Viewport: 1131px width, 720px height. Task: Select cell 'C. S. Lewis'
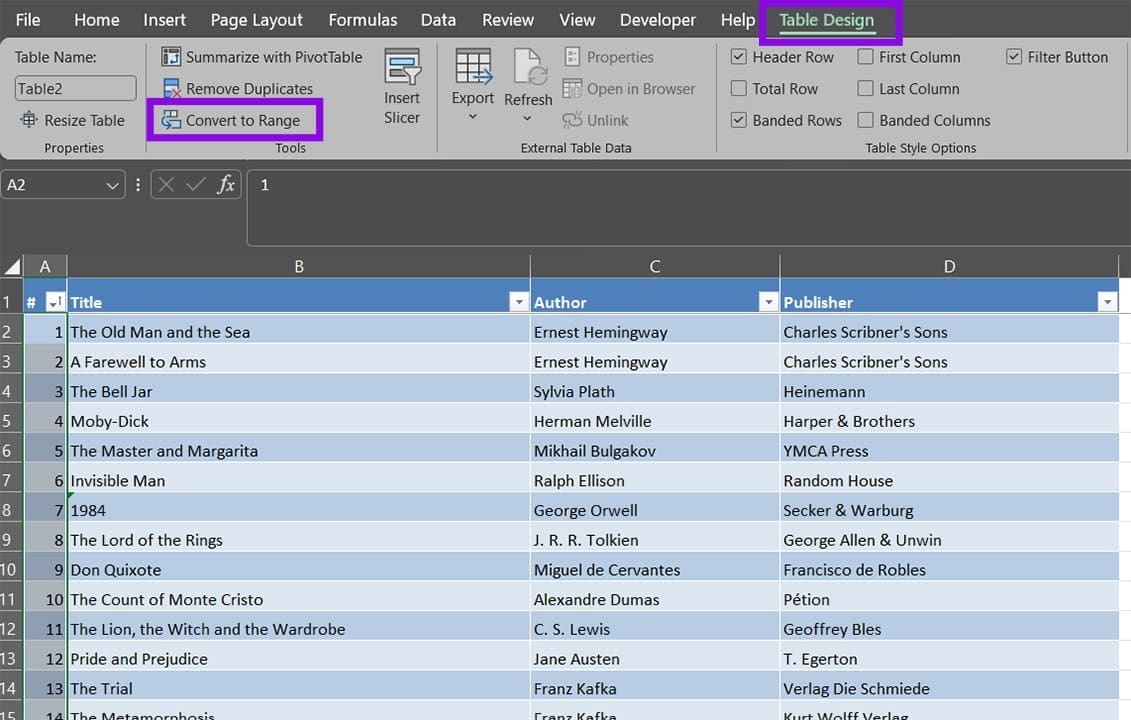coord(655,629)
